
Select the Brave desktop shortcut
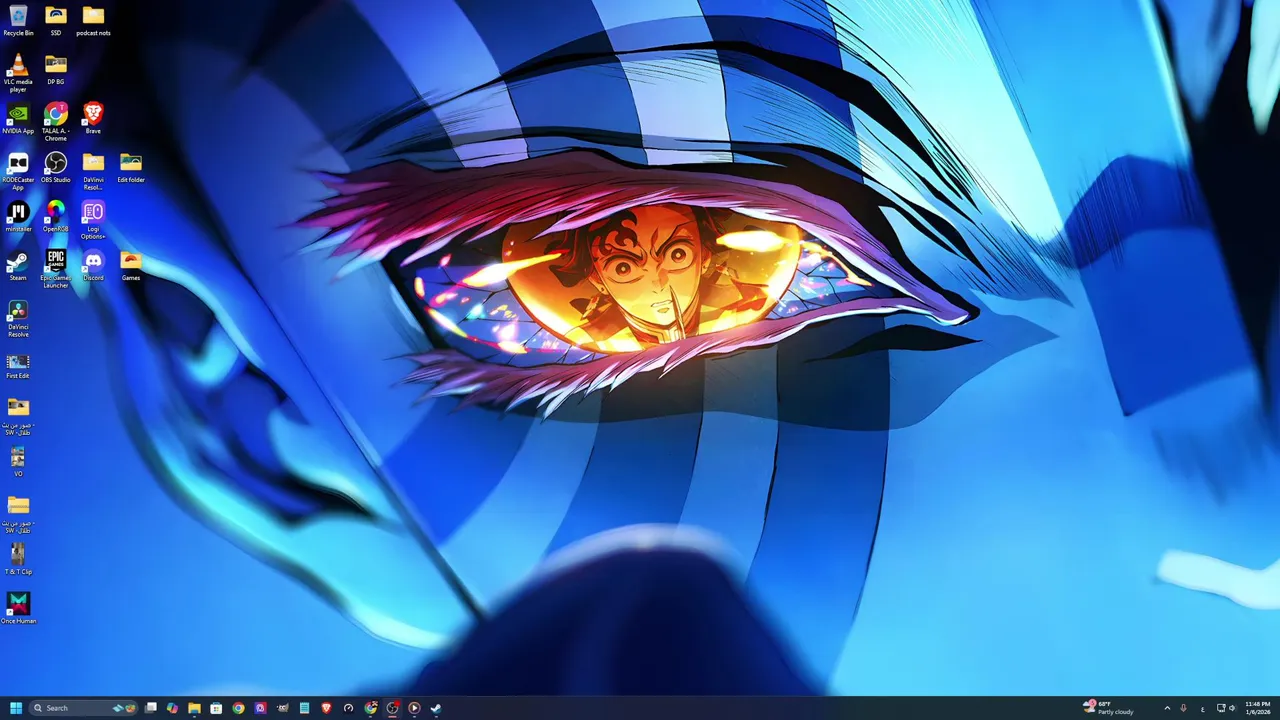tap(93, 118)
